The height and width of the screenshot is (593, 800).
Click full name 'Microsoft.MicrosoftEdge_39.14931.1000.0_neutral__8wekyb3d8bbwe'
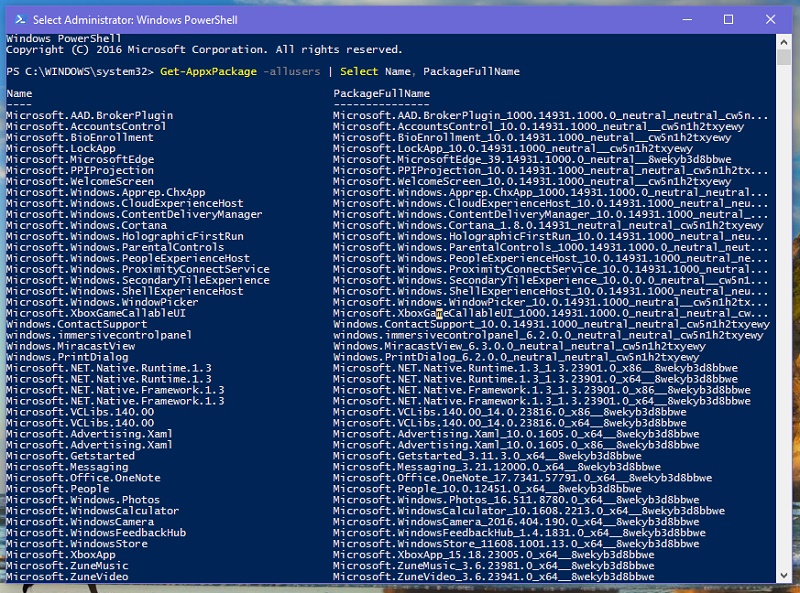[x=532, y=159]
